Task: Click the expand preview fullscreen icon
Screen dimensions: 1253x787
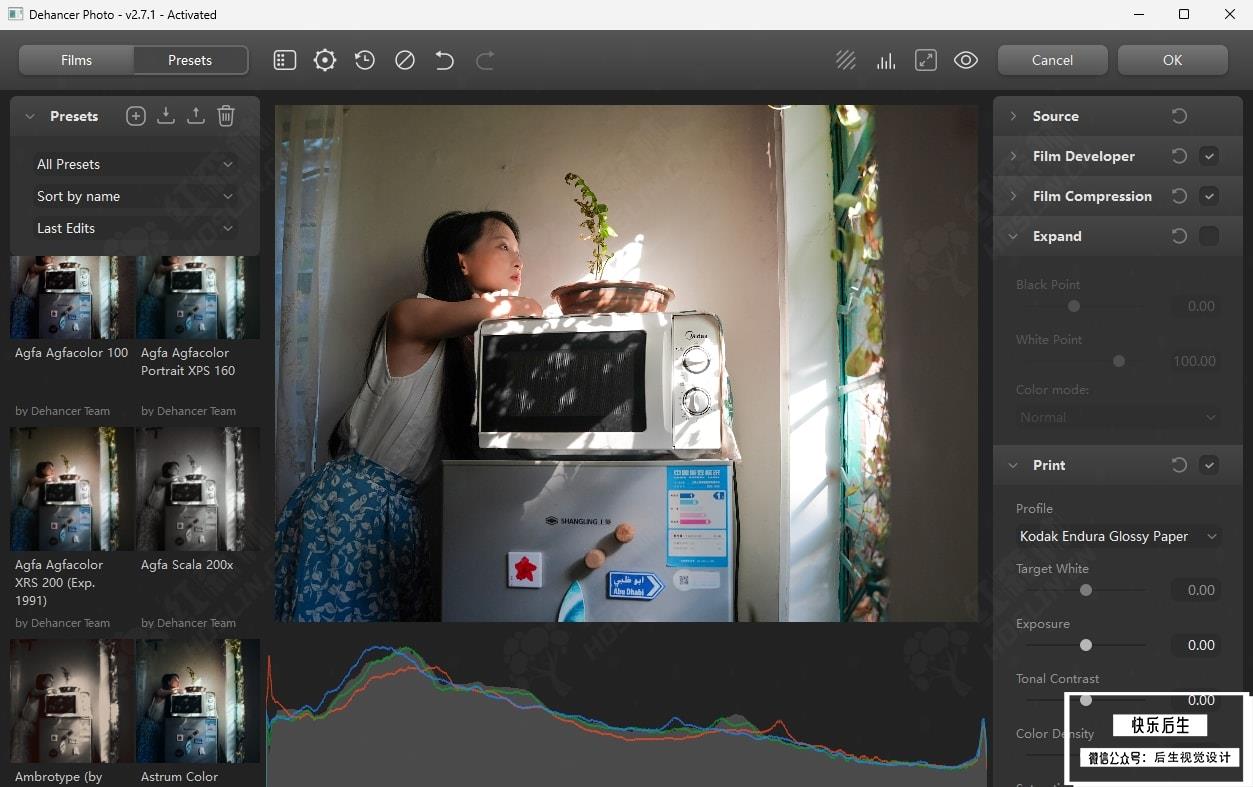Action: pyautogui.click(x=926, y=60)
